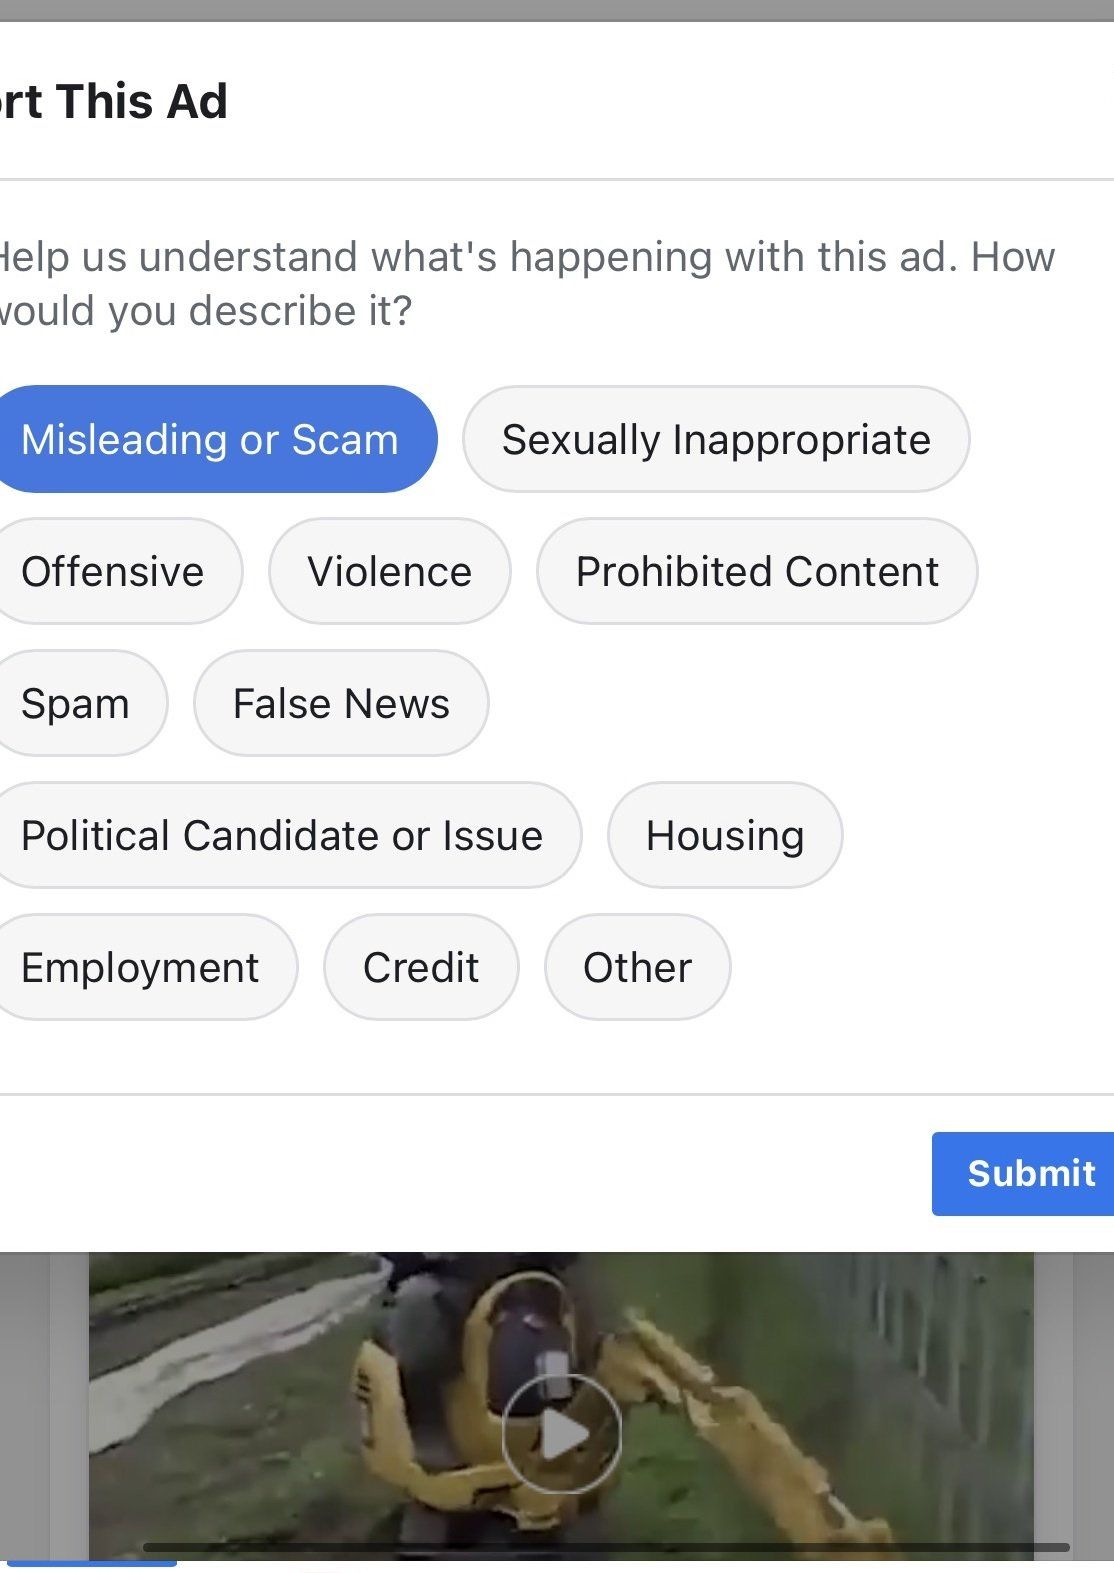
Task: Click the blue bar below the video
Action: 92,1562
